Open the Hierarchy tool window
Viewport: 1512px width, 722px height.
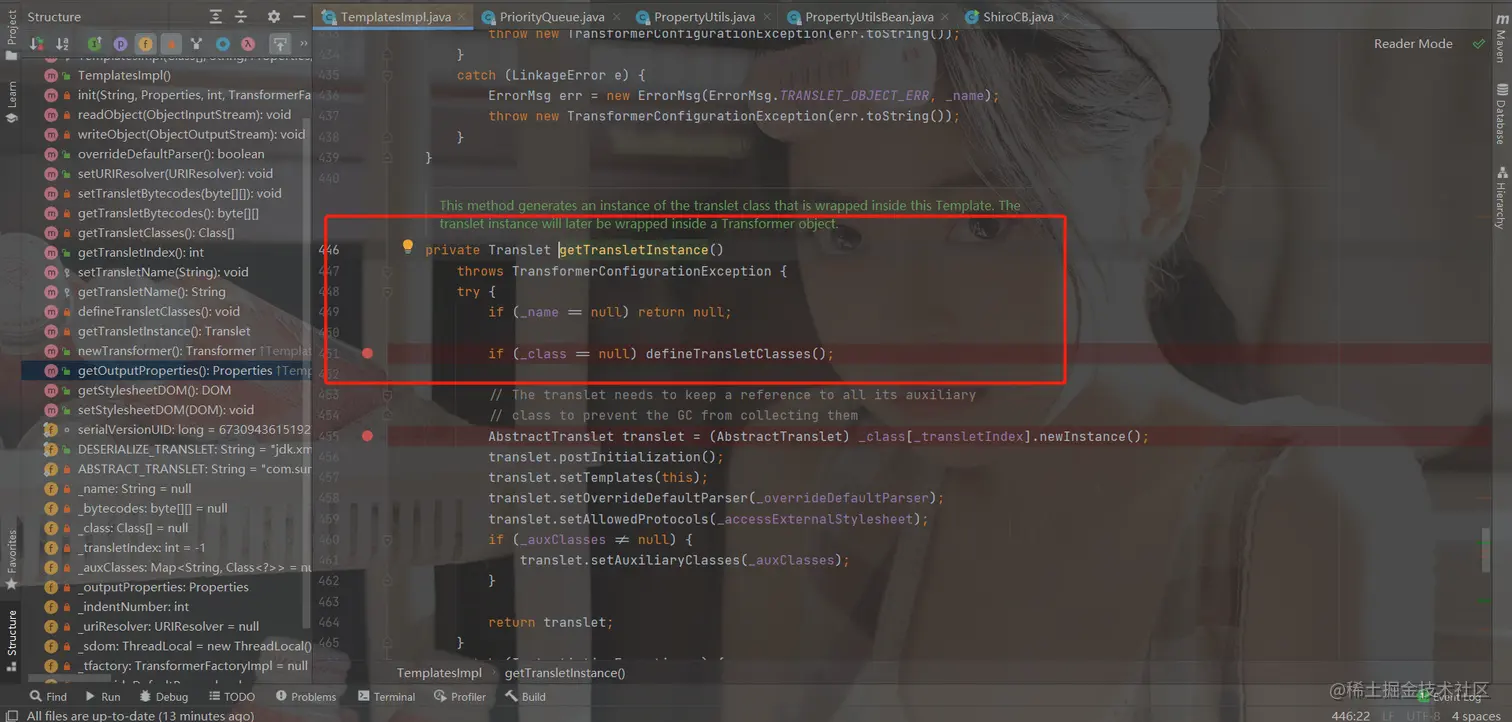click(1500, 197)
